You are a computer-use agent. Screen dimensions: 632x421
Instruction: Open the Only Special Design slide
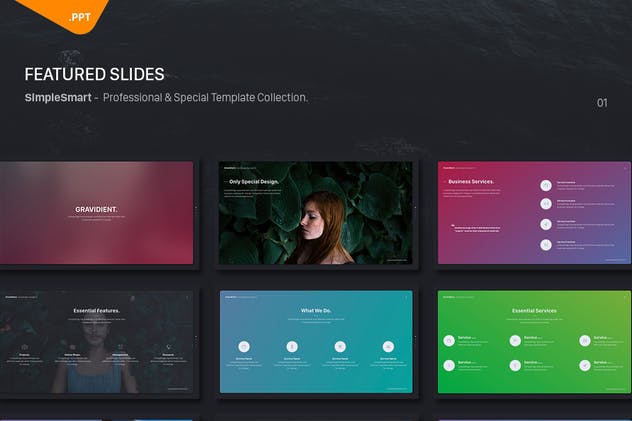tap(315, 212)
